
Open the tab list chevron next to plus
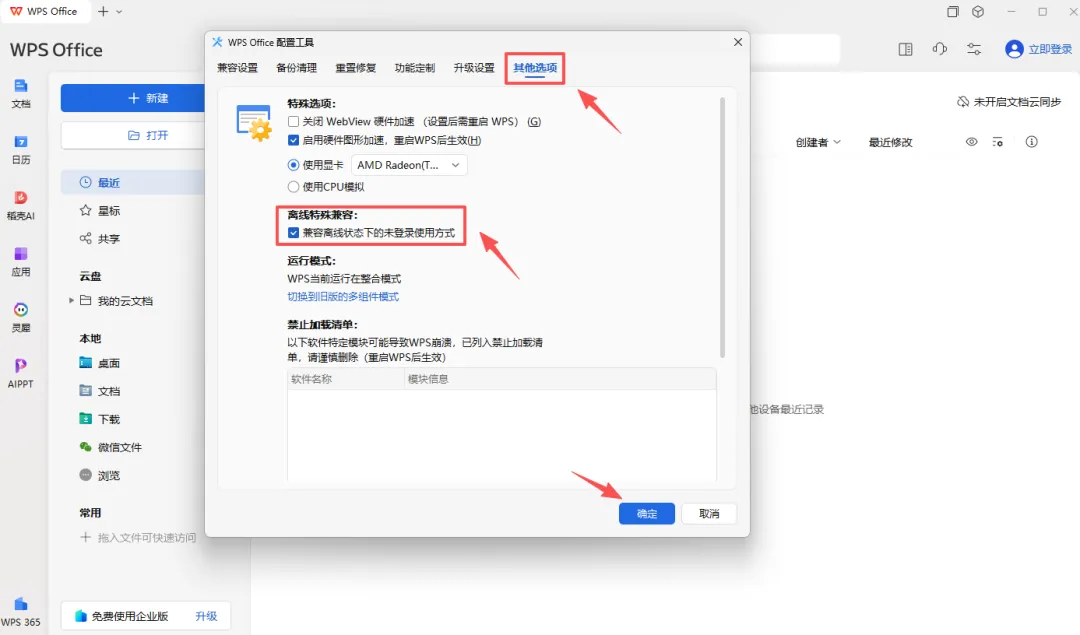119,12
